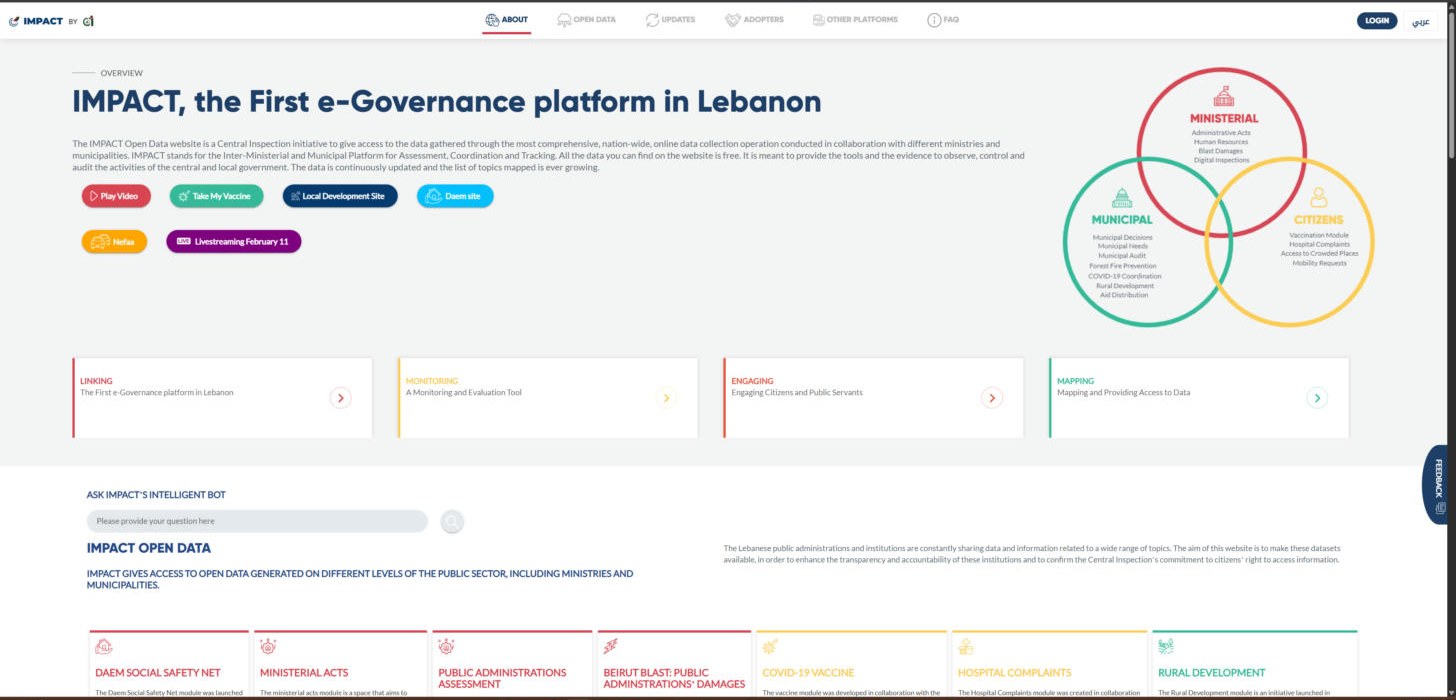The width and height of the screenshot is (1456, 700).
Task: Open Livestreaming February 11 button
Action: tap(234, 241)
